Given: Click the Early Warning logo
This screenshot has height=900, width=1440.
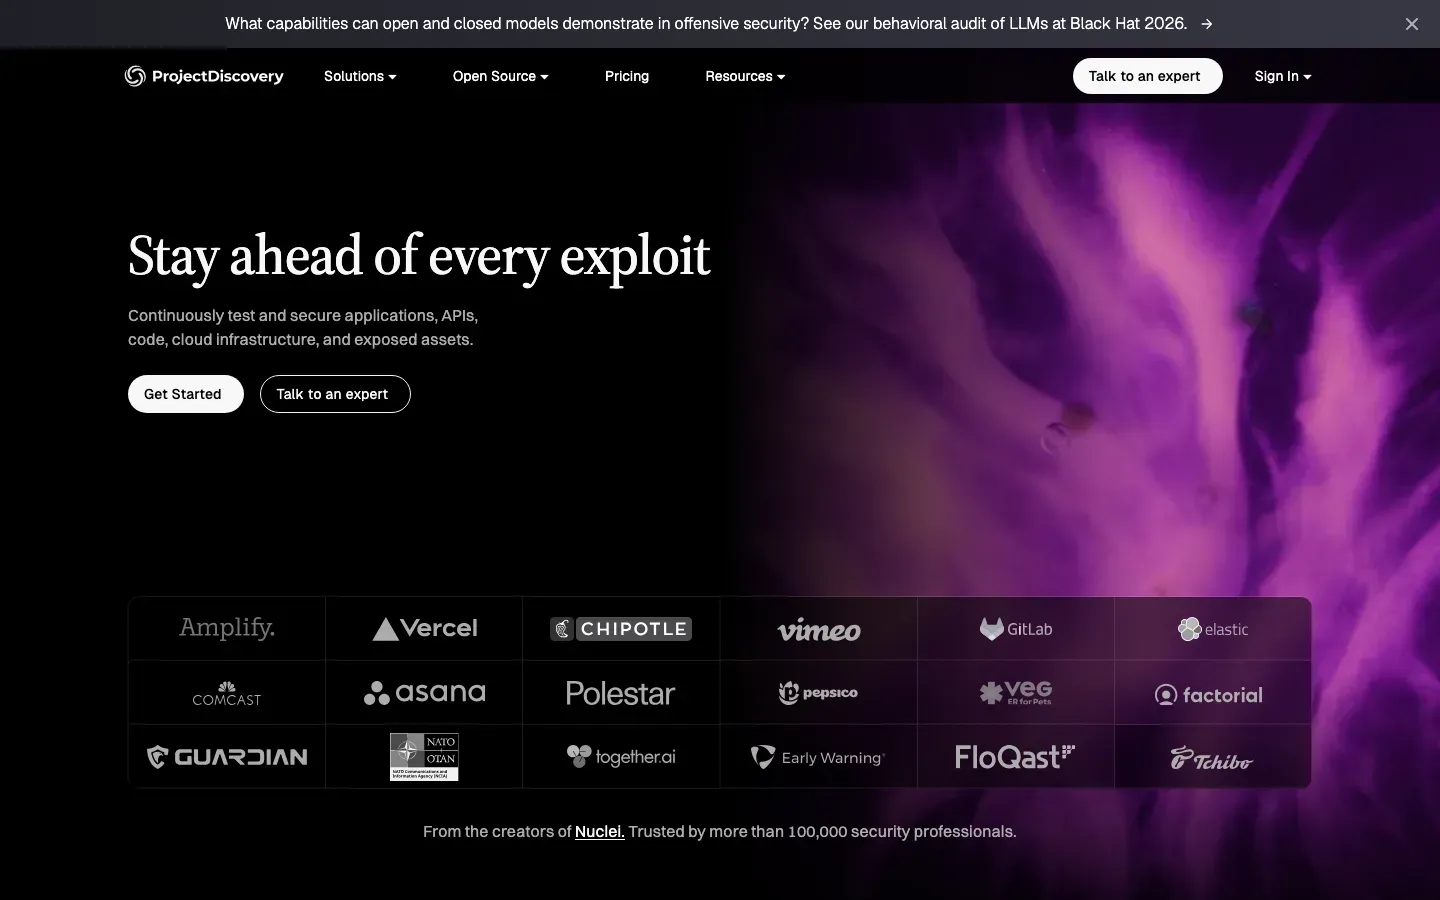Looking at the screenshot, I should [x=818, y=757].
